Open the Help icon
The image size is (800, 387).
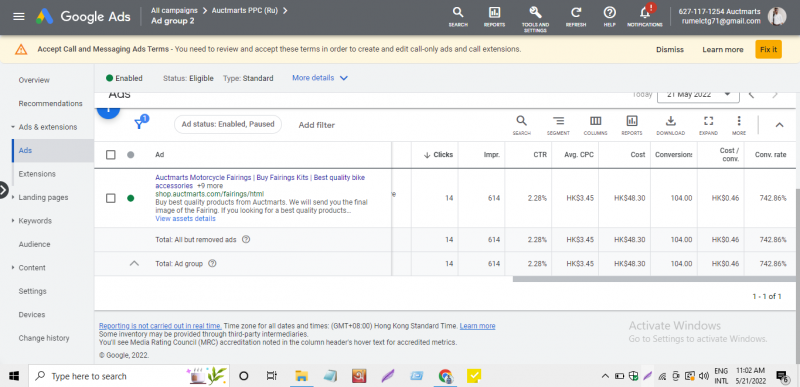tap(609, 17)
